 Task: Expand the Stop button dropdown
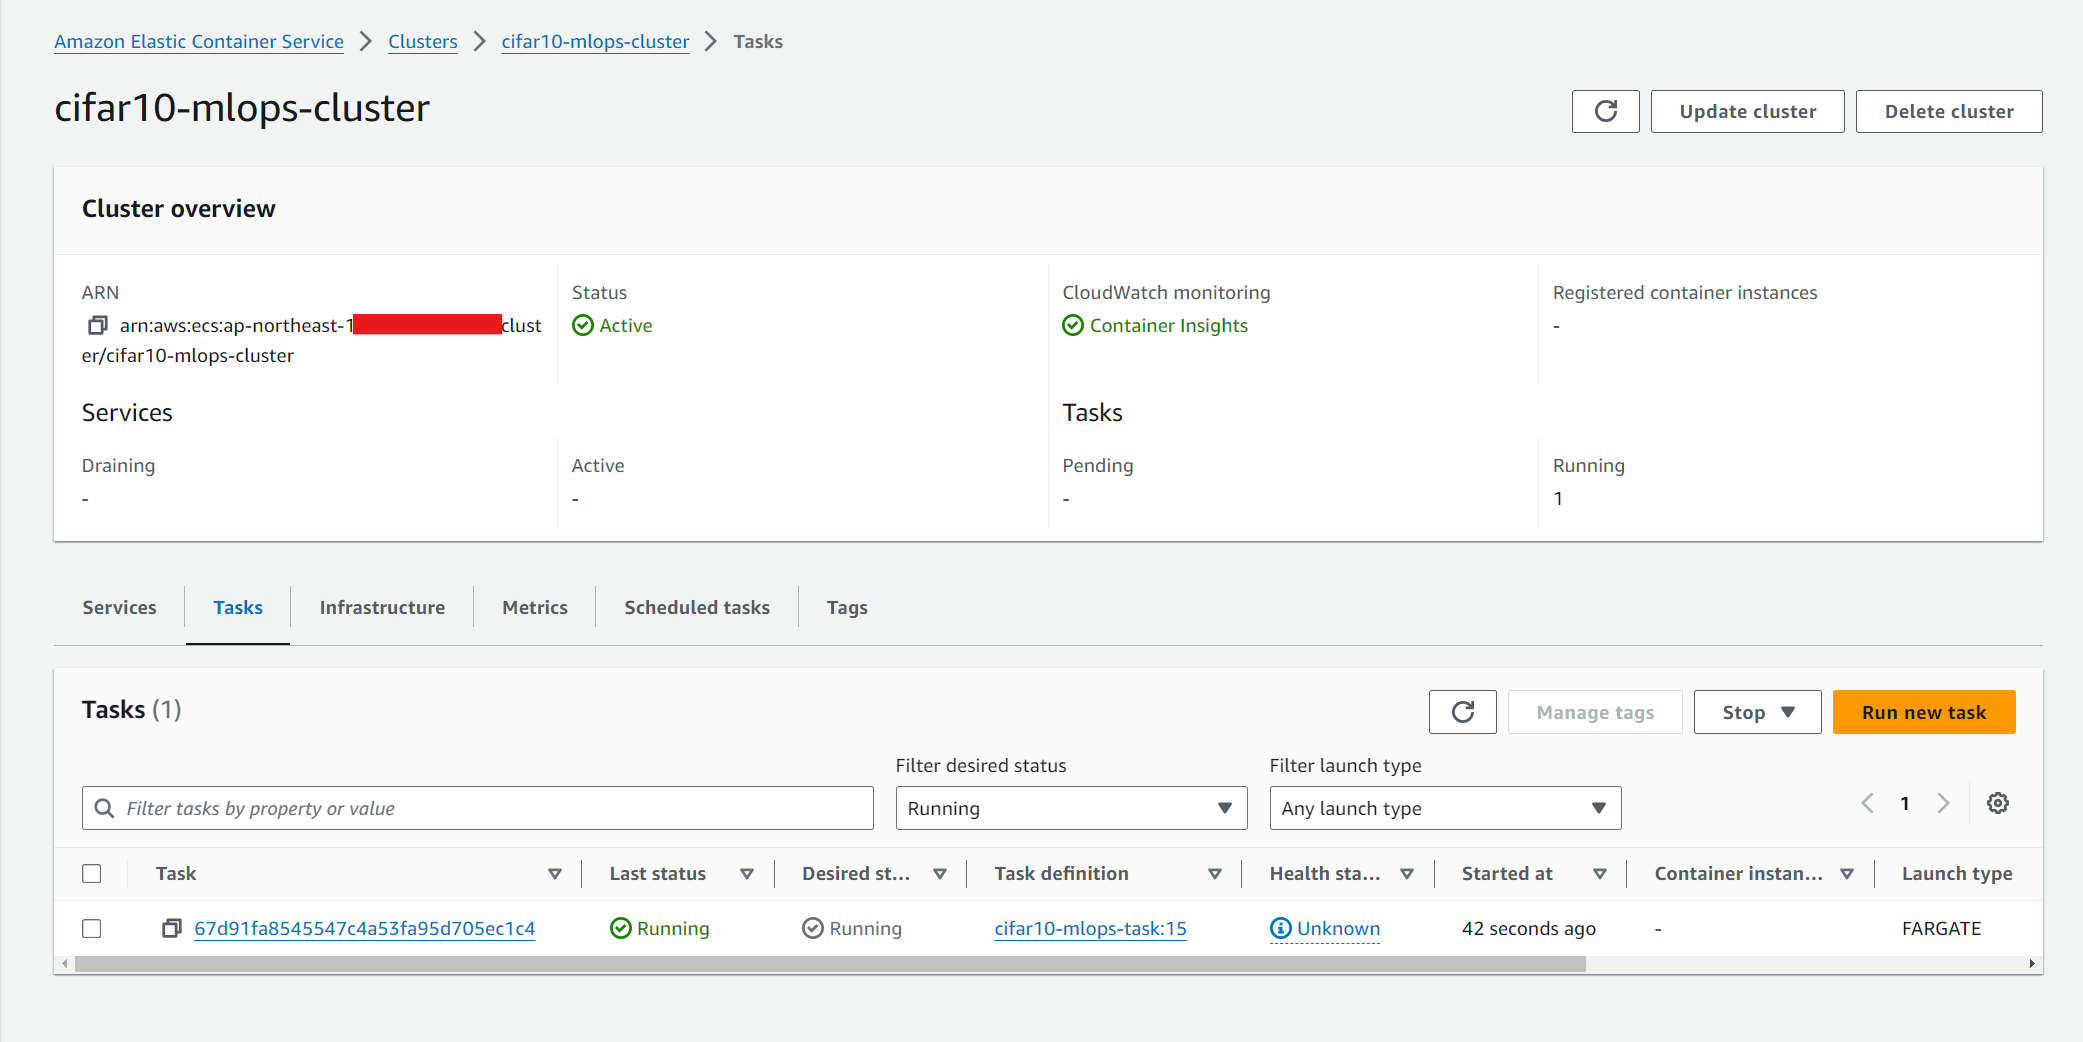coord(1757,712)
